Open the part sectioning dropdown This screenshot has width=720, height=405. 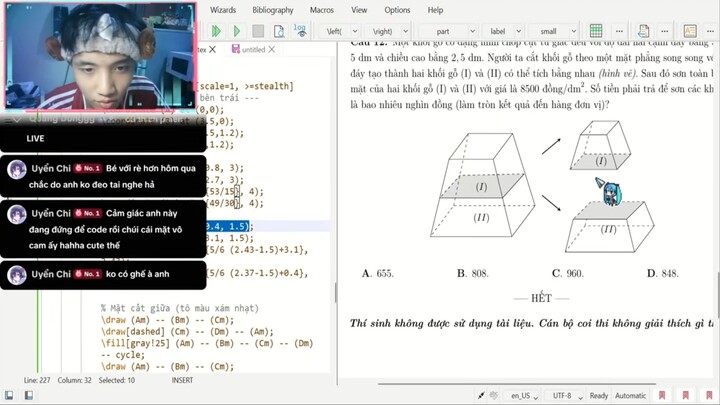[x=472, y=31]
